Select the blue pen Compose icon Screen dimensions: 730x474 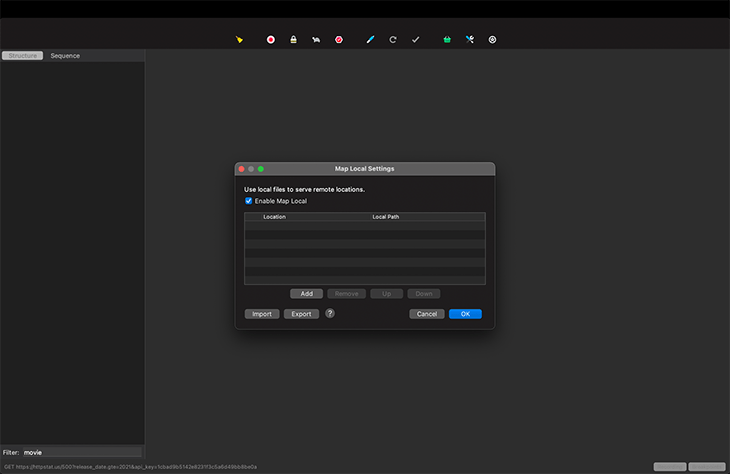370,40
